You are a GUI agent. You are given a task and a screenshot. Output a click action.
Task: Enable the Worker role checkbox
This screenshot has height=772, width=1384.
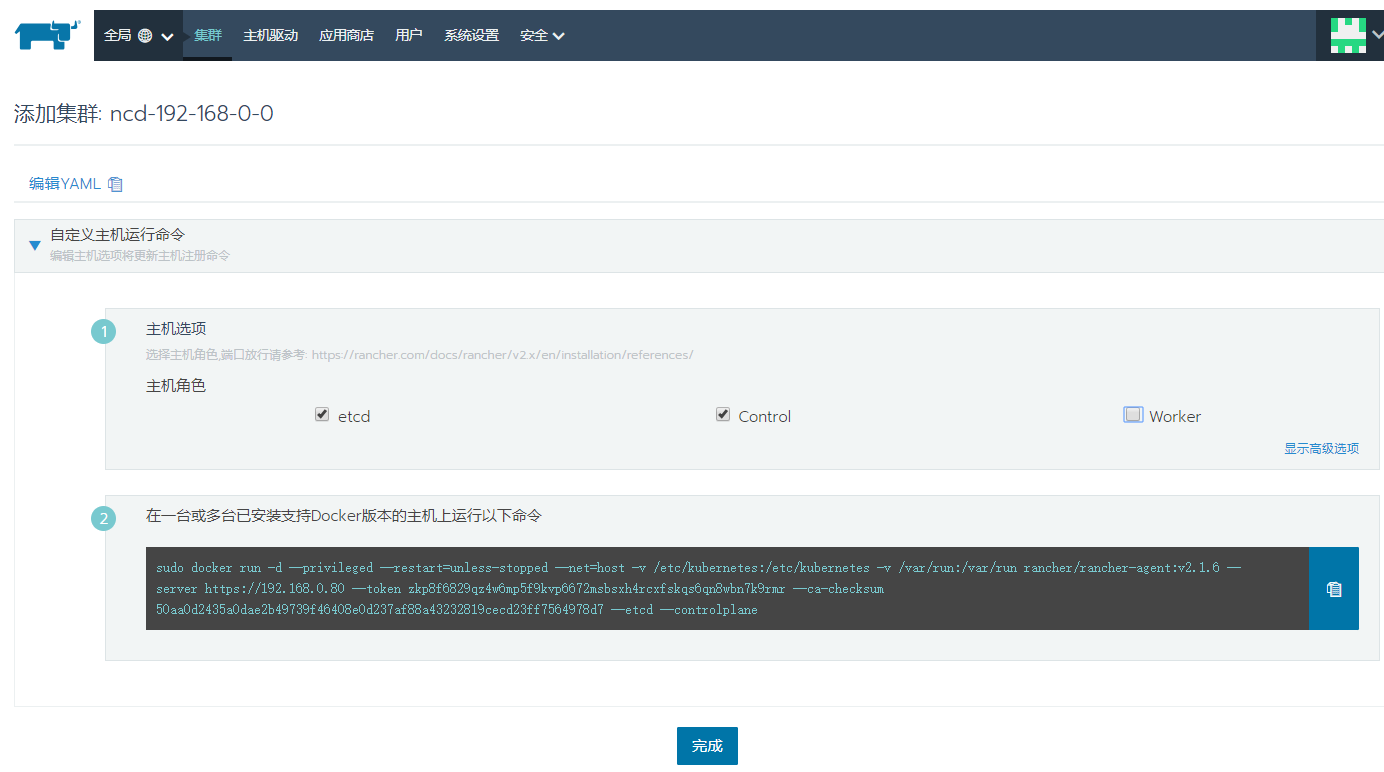(1133, 414)
